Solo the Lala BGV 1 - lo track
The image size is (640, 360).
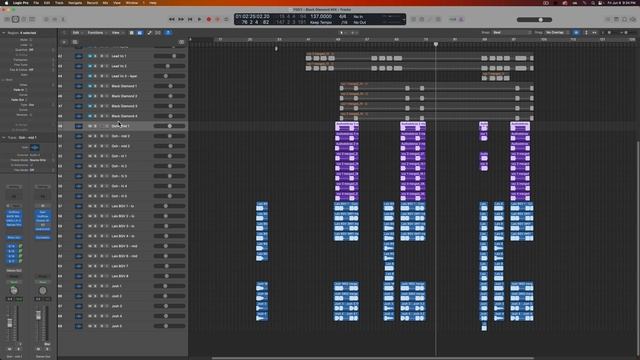point(95,206)
